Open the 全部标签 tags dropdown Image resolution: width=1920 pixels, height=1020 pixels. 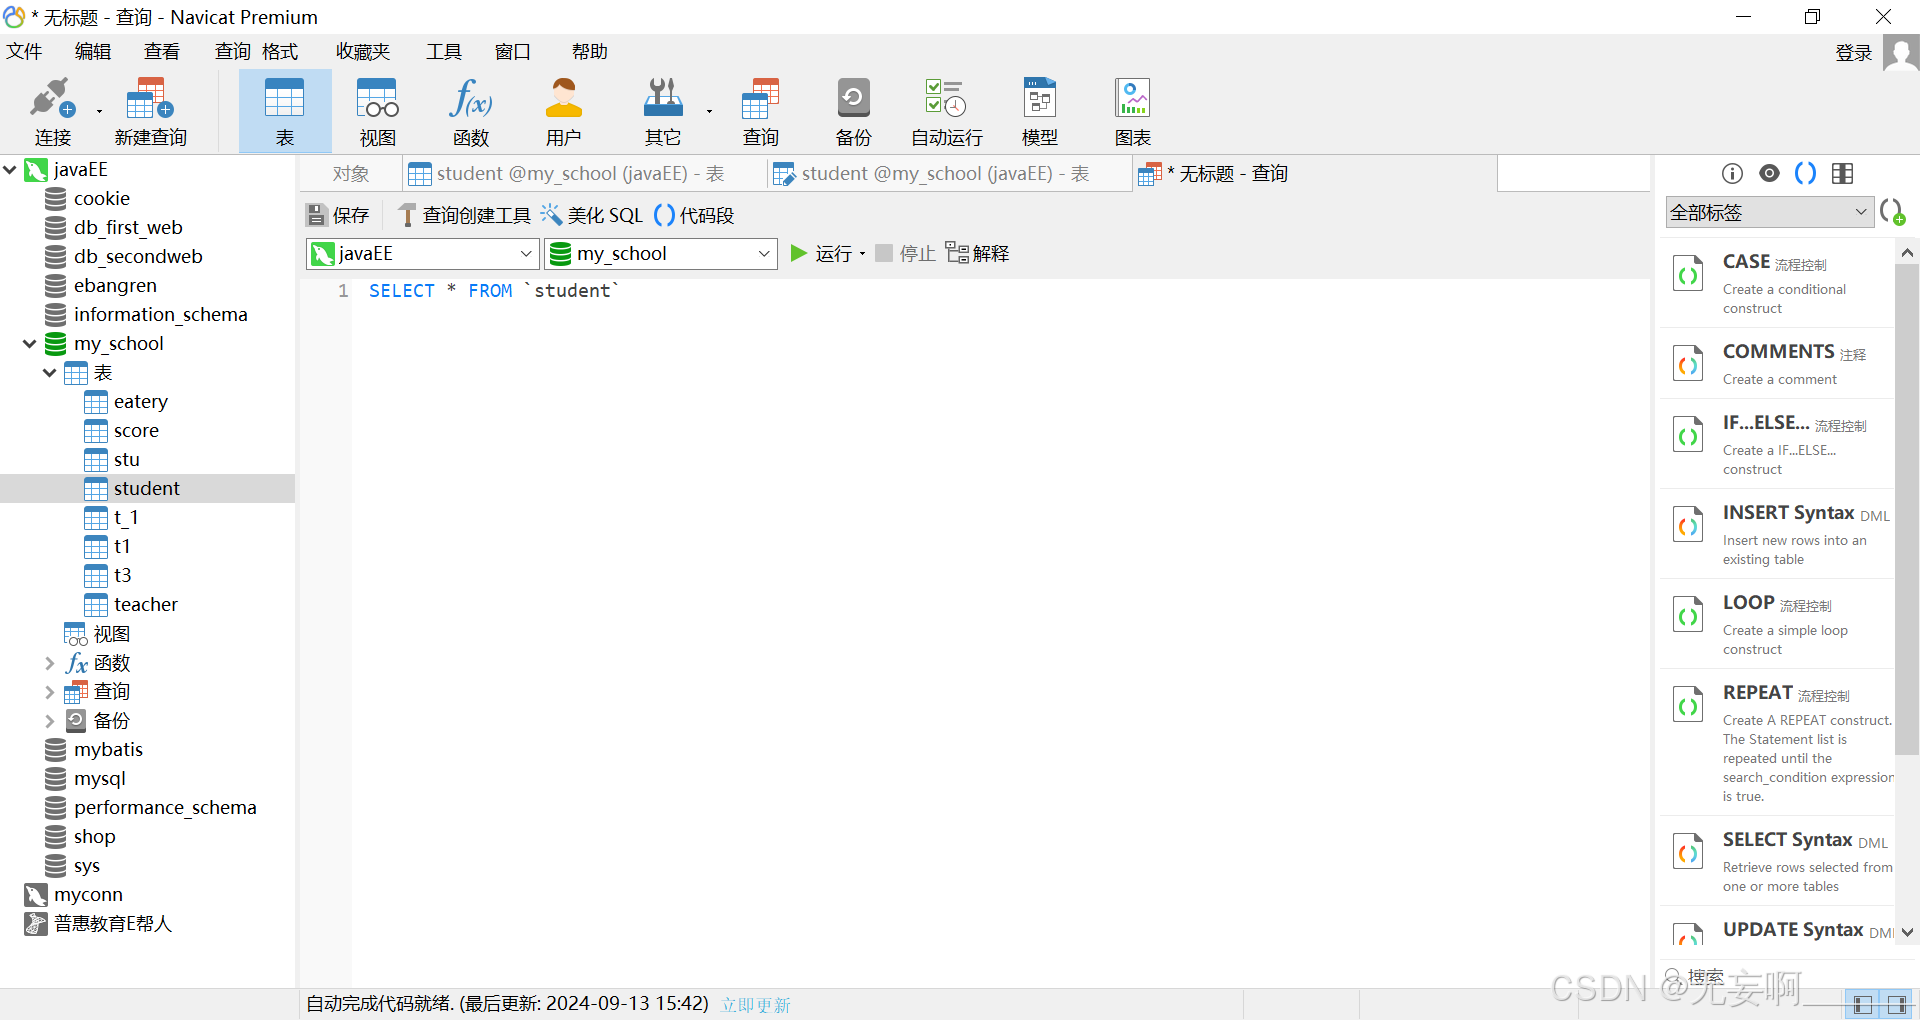(1769, 212)
